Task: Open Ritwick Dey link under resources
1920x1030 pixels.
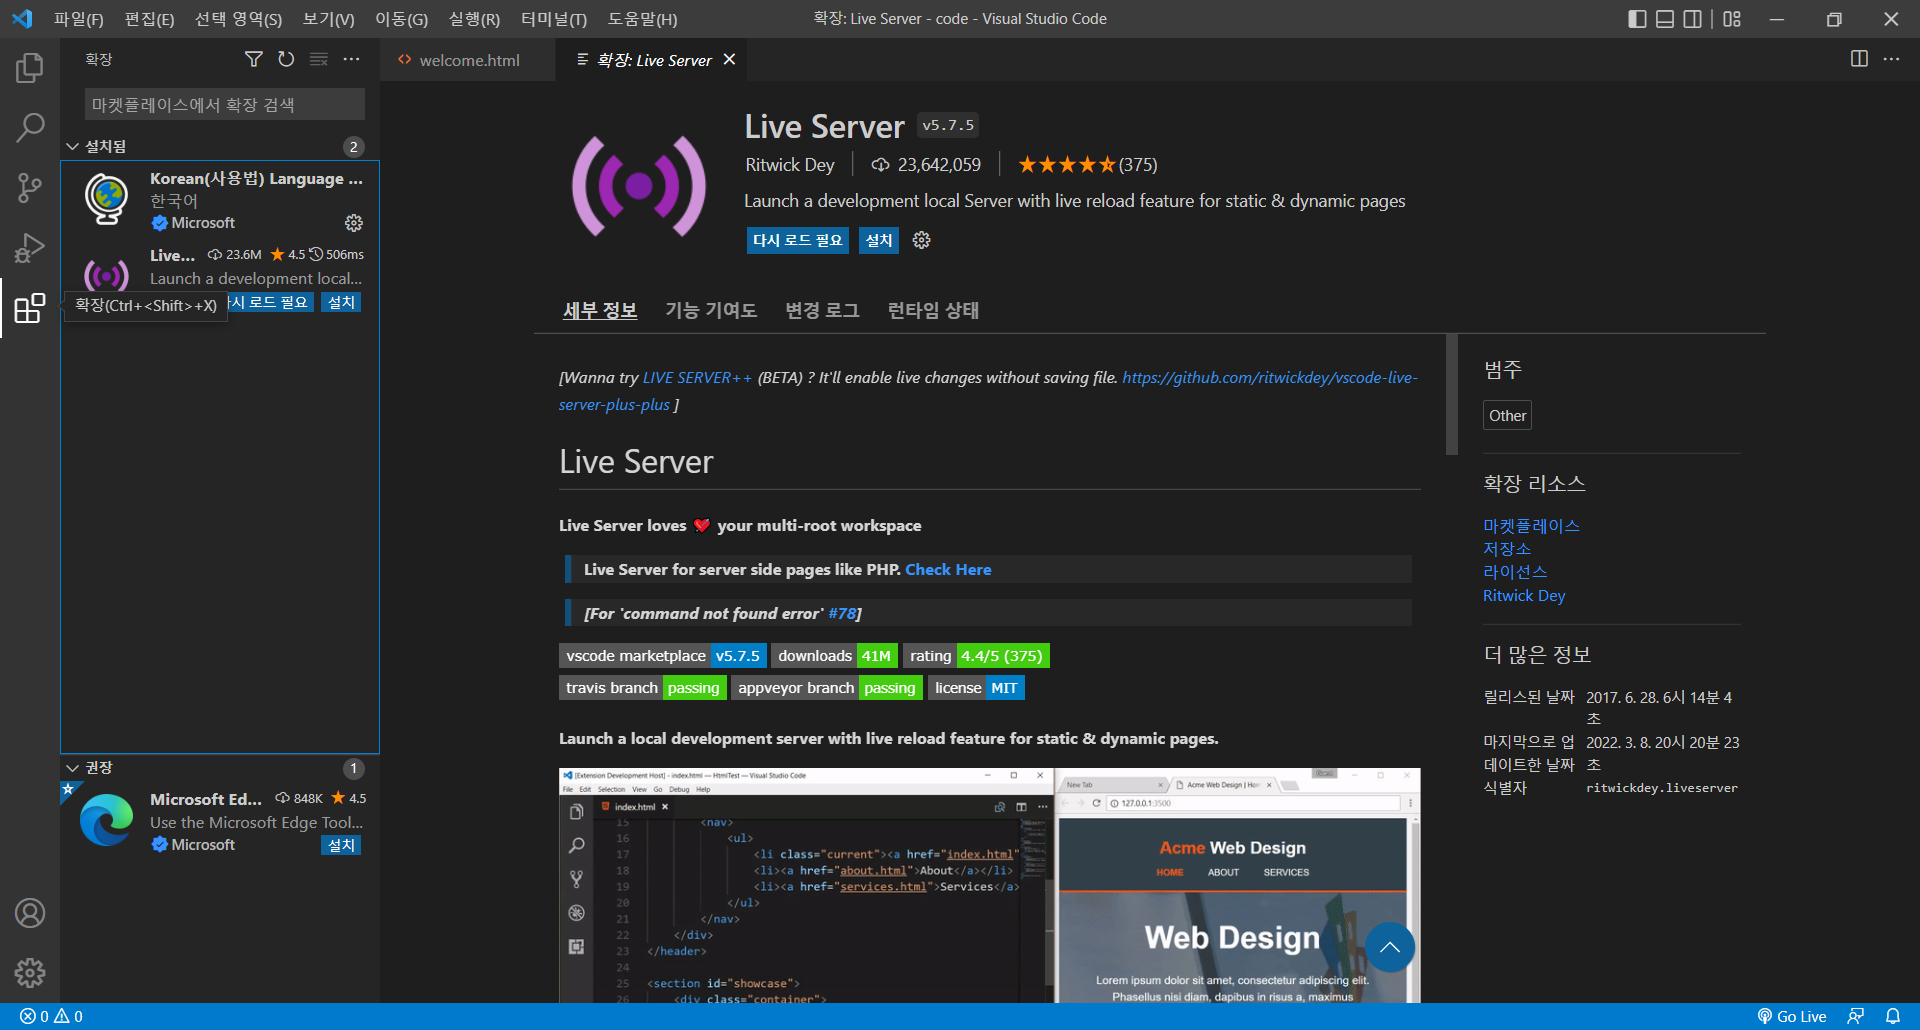Action: [x=1524, y=596]
